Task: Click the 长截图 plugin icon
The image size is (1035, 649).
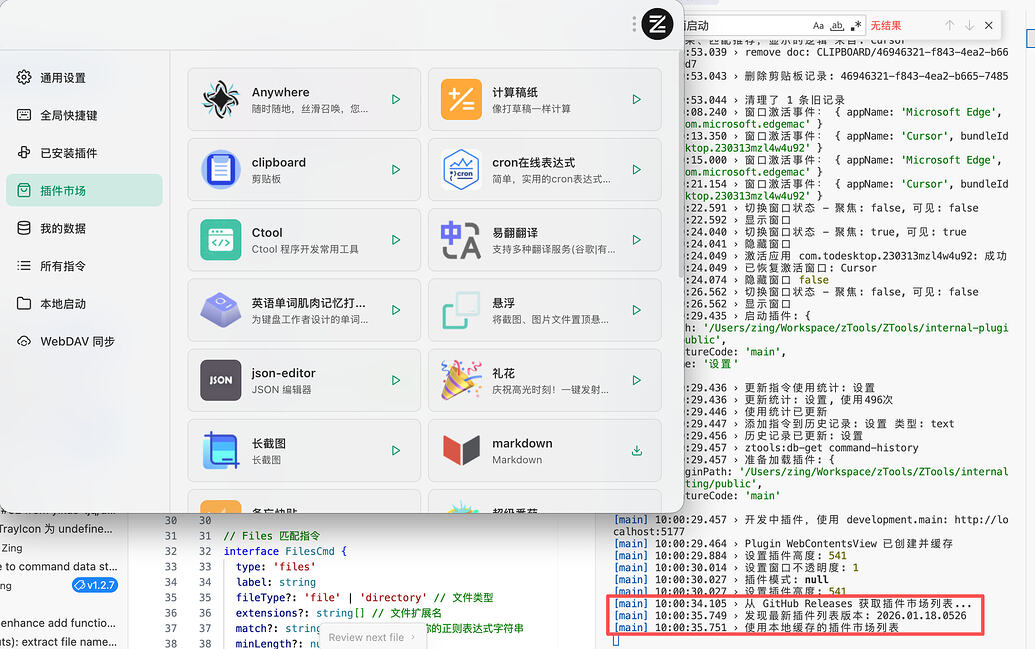Action: (x=220, y=450)
